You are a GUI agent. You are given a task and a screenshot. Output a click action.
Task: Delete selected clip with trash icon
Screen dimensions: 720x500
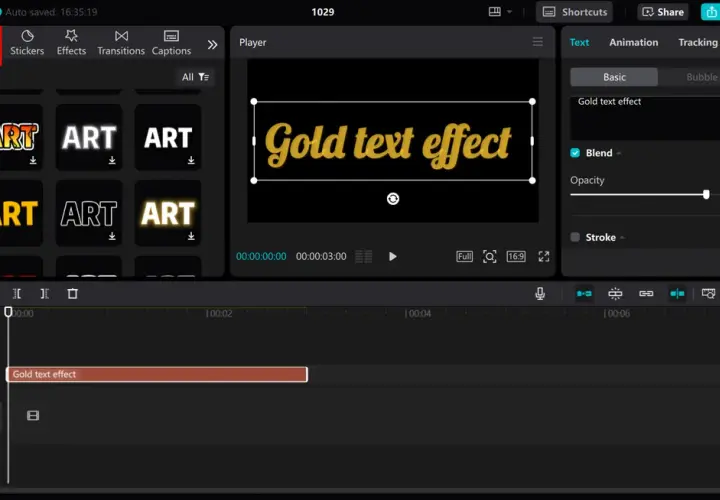pos(73,293)
